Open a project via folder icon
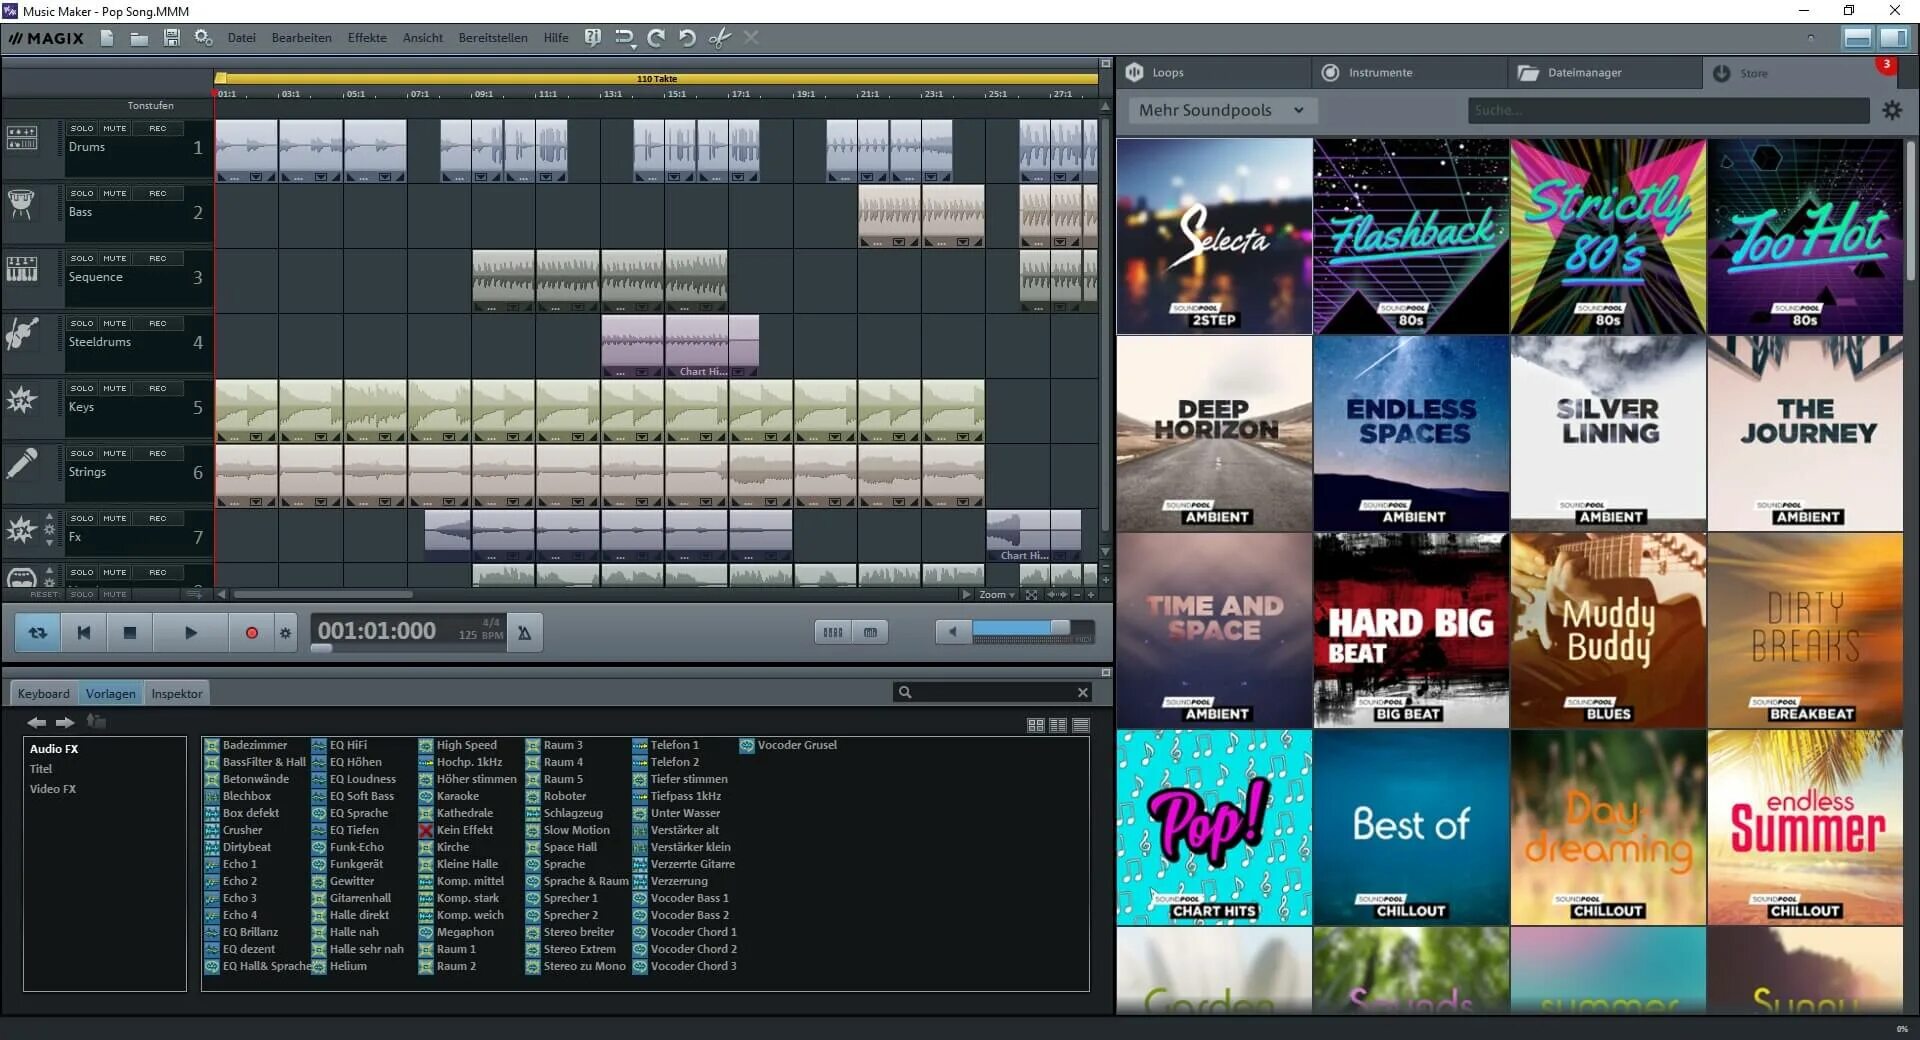This screenshot has width=1920, height=1040. (x=139, y=38)
